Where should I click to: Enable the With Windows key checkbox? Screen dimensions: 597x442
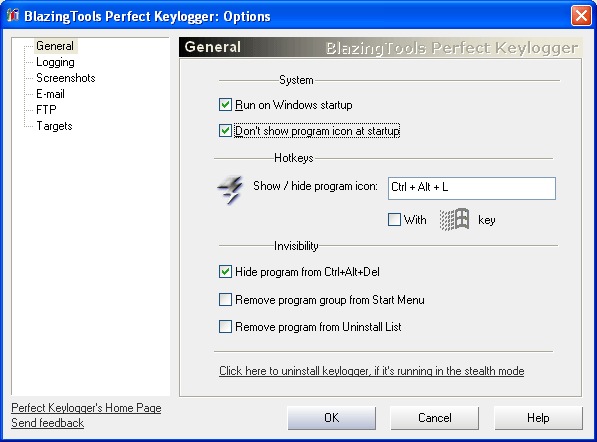(x=394, y=220)
